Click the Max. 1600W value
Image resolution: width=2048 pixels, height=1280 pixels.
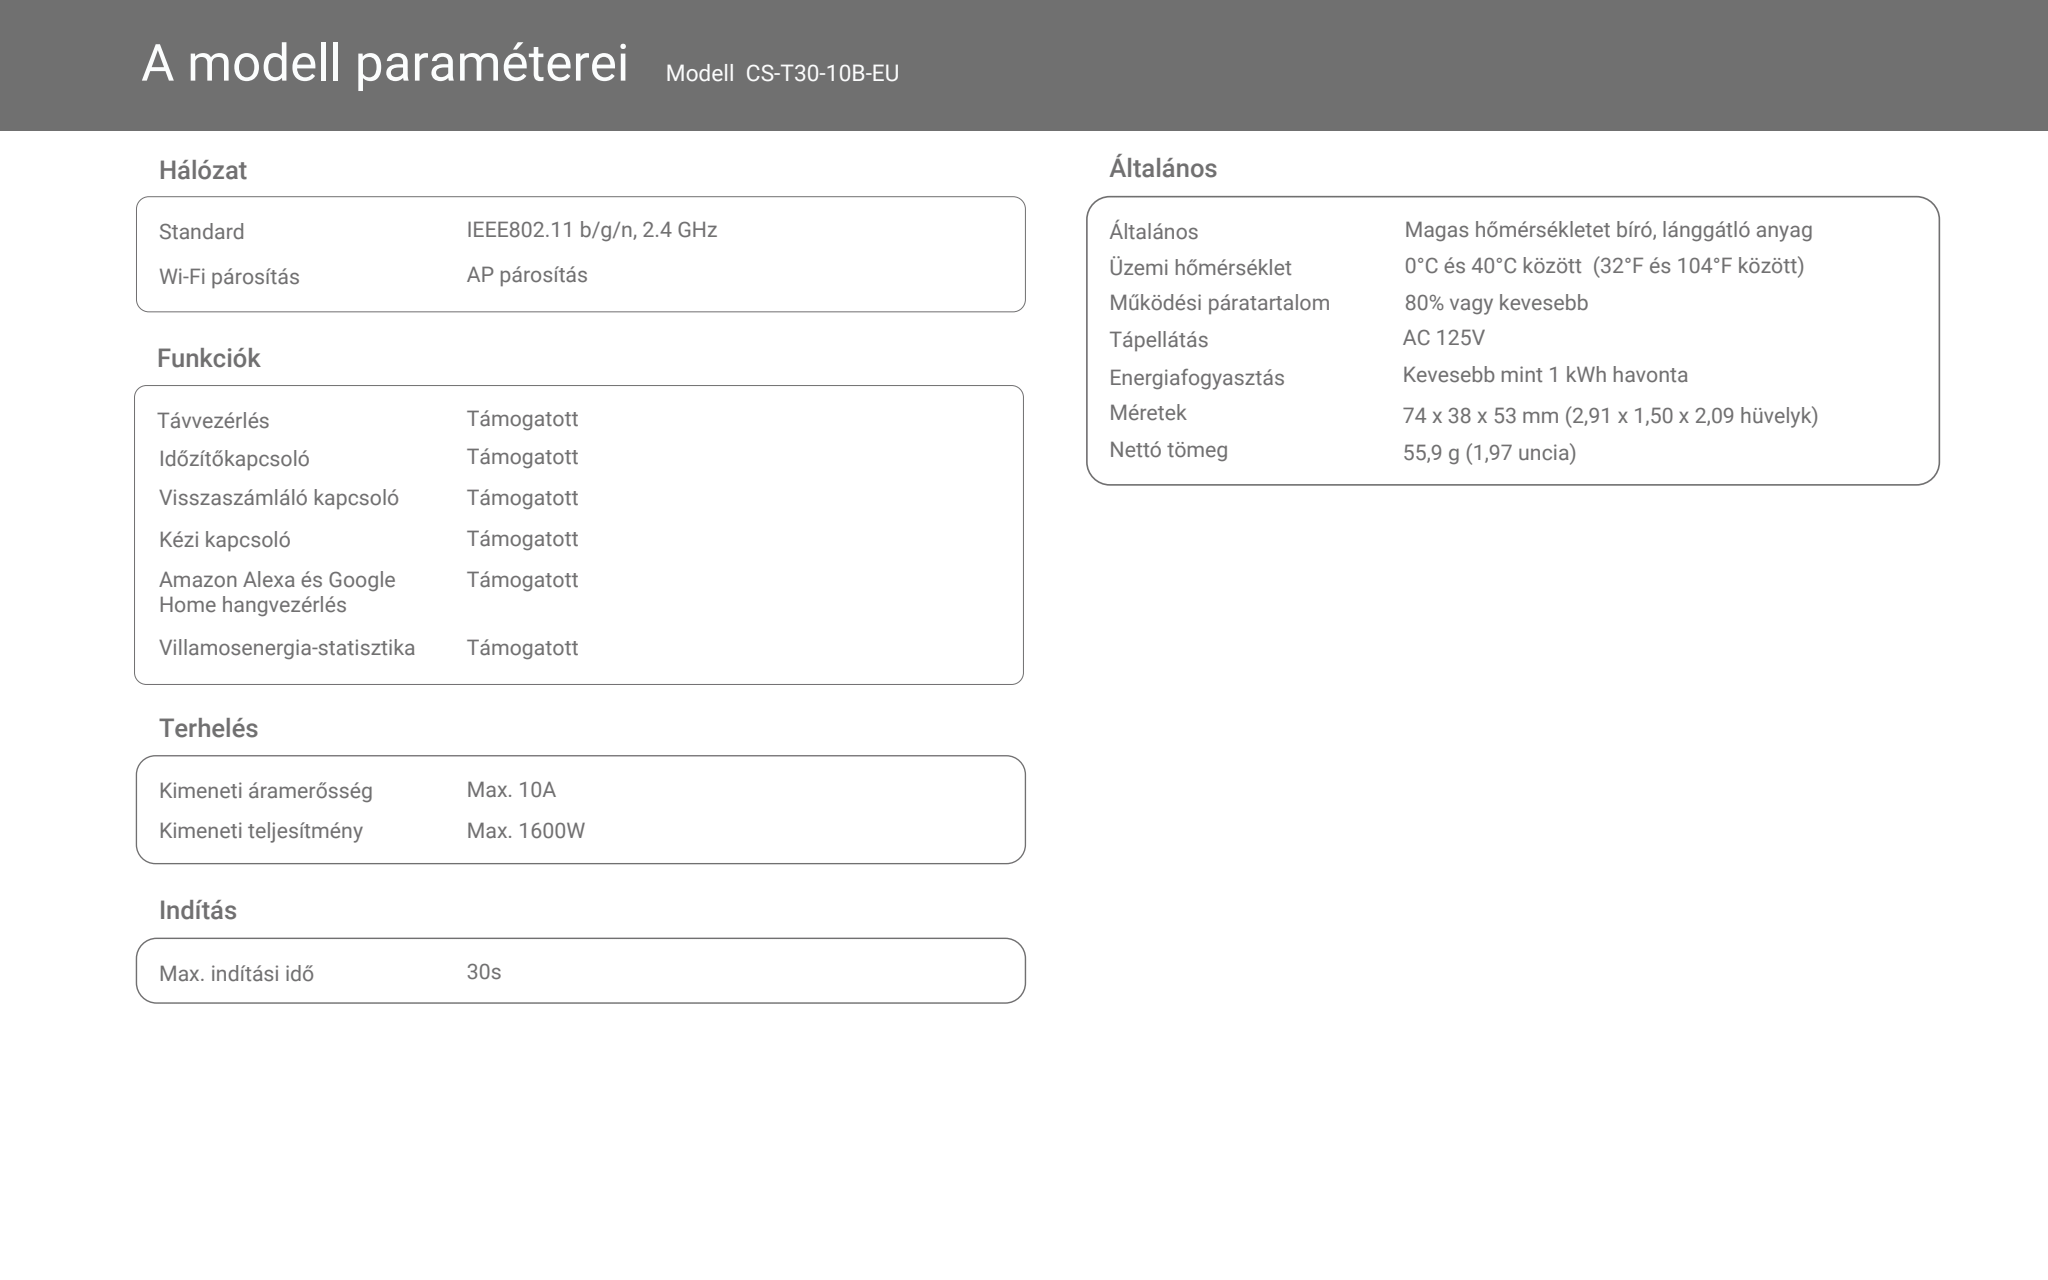[x=526, y=831]
